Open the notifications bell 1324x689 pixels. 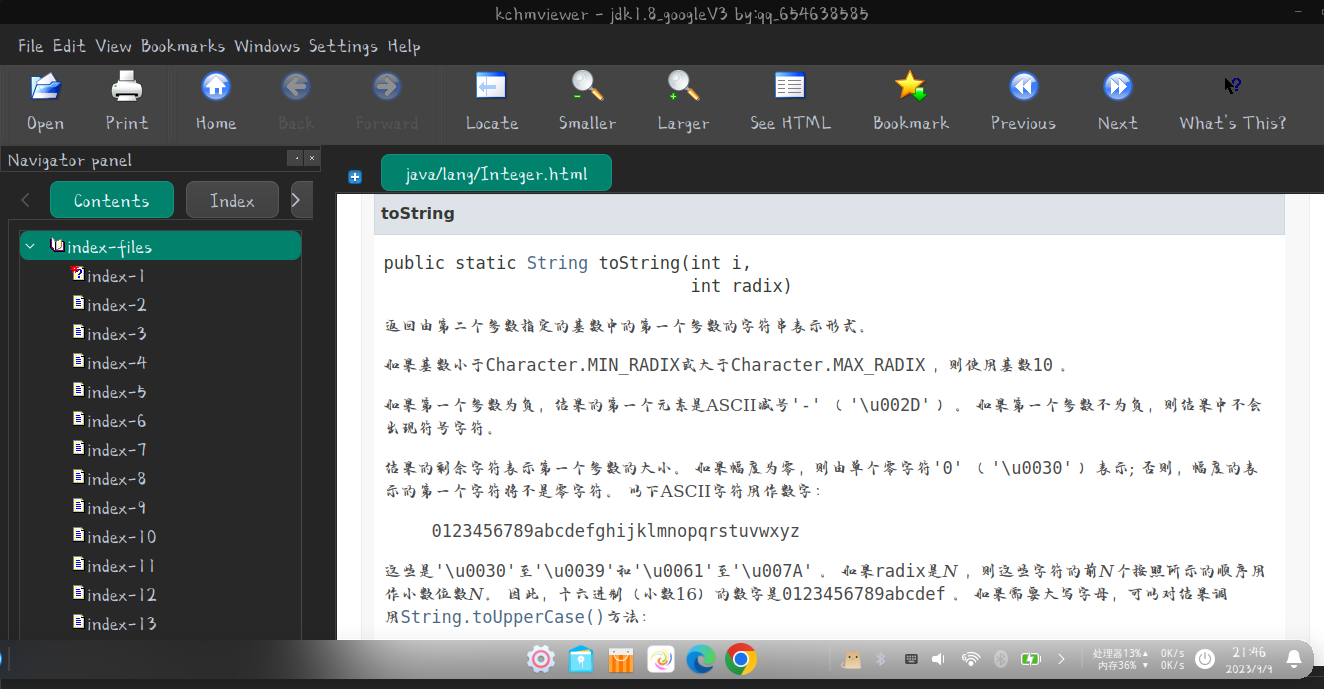click(1293, 658)
